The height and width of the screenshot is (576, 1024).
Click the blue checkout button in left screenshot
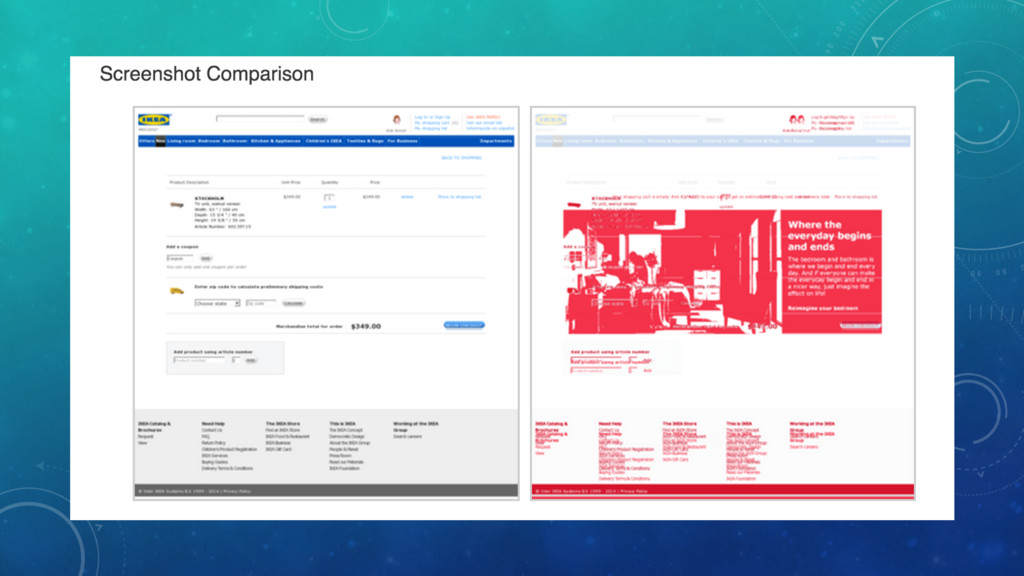tap(464, 325)
